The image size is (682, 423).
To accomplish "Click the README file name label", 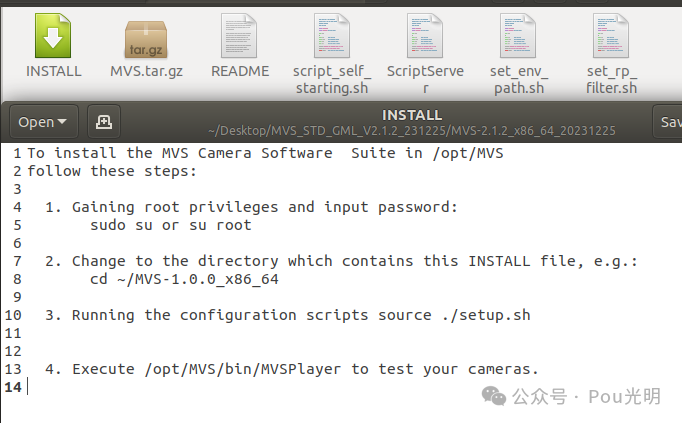I will pos(240,71).
